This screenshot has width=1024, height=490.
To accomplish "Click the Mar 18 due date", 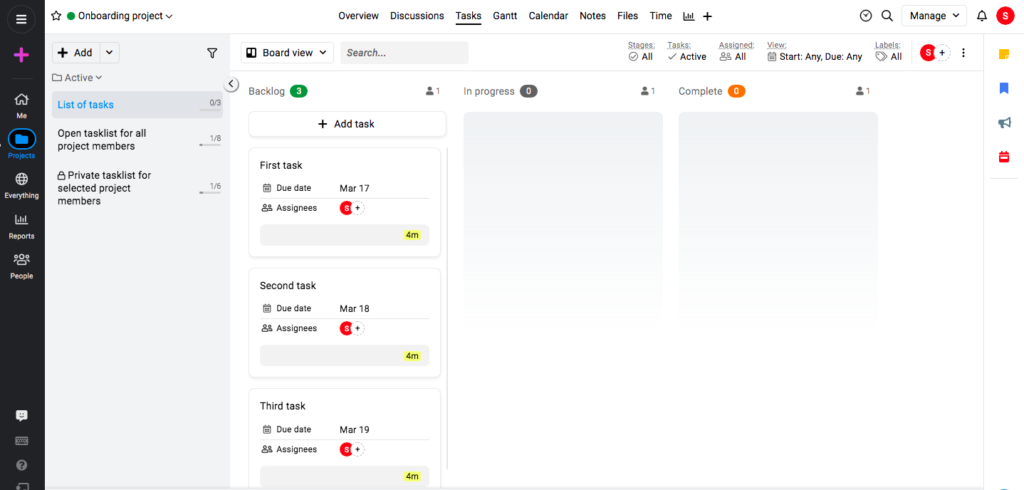I will tap(354, 308).
